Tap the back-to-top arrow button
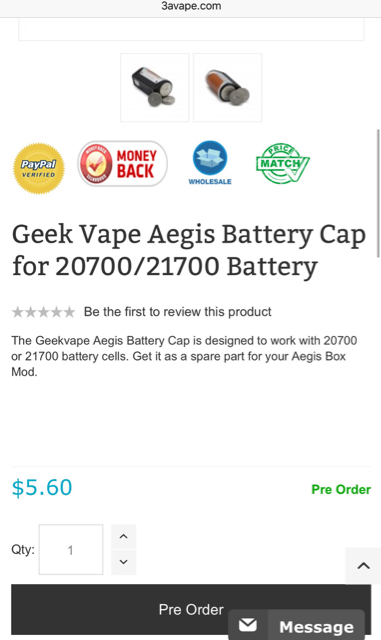Viewport: 381px width, 640px height. coord(363,566)
